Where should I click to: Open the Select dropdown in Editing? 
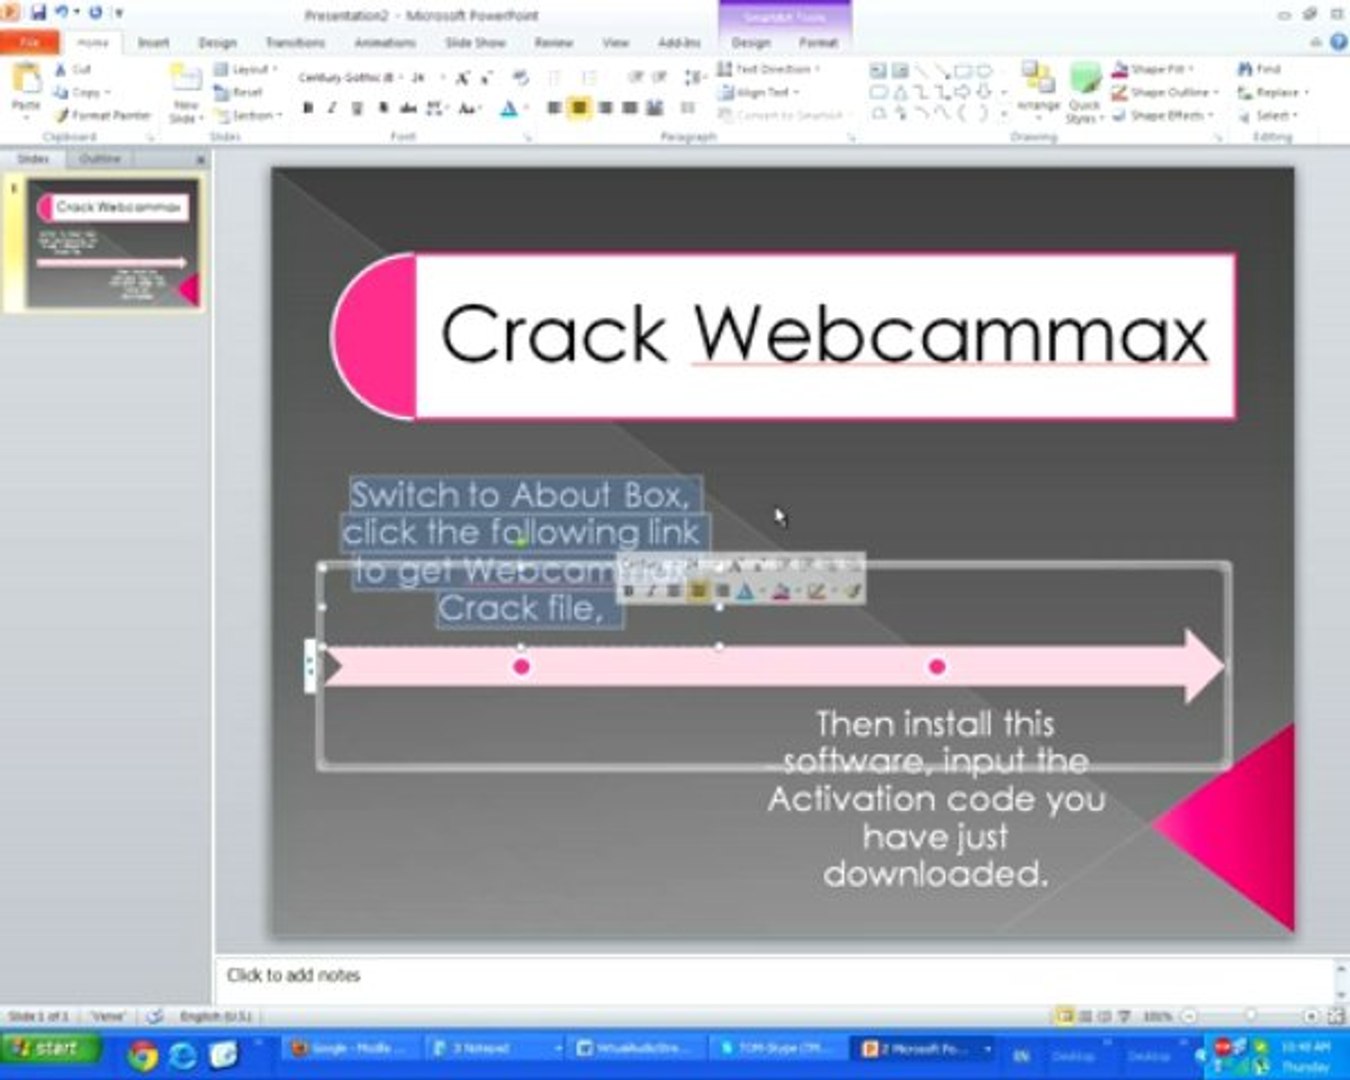[x=1268, y=115]
